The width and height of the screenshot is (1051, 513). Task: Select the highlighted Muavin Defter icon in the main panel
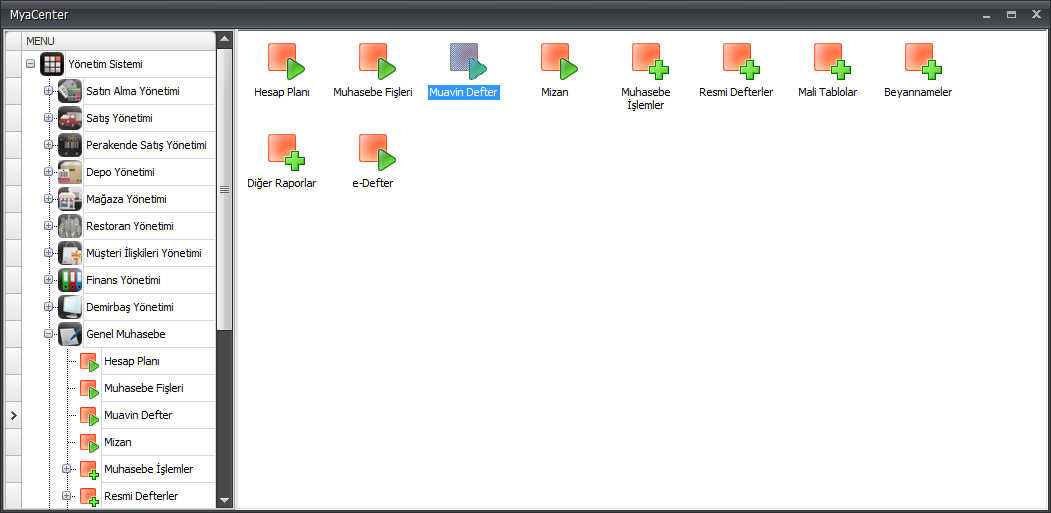click(x=468, y=61)
